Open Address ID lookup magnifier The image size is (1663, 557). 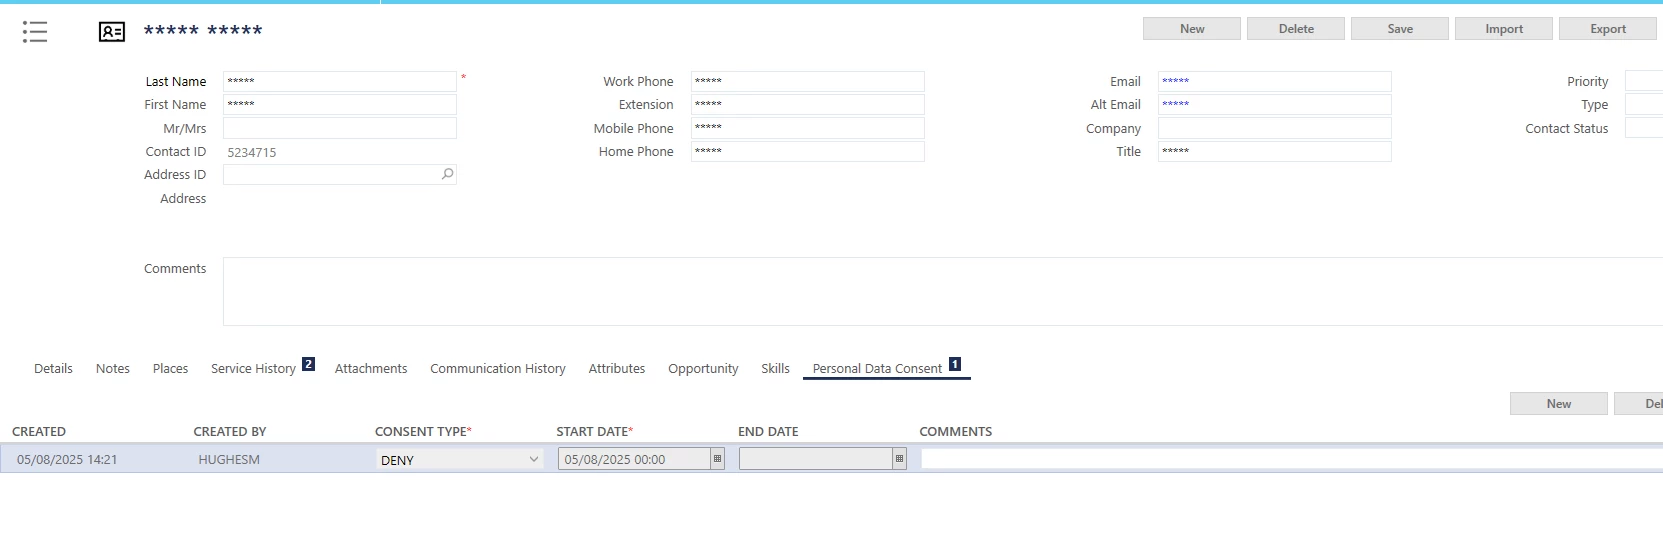(x=447, y=174)
